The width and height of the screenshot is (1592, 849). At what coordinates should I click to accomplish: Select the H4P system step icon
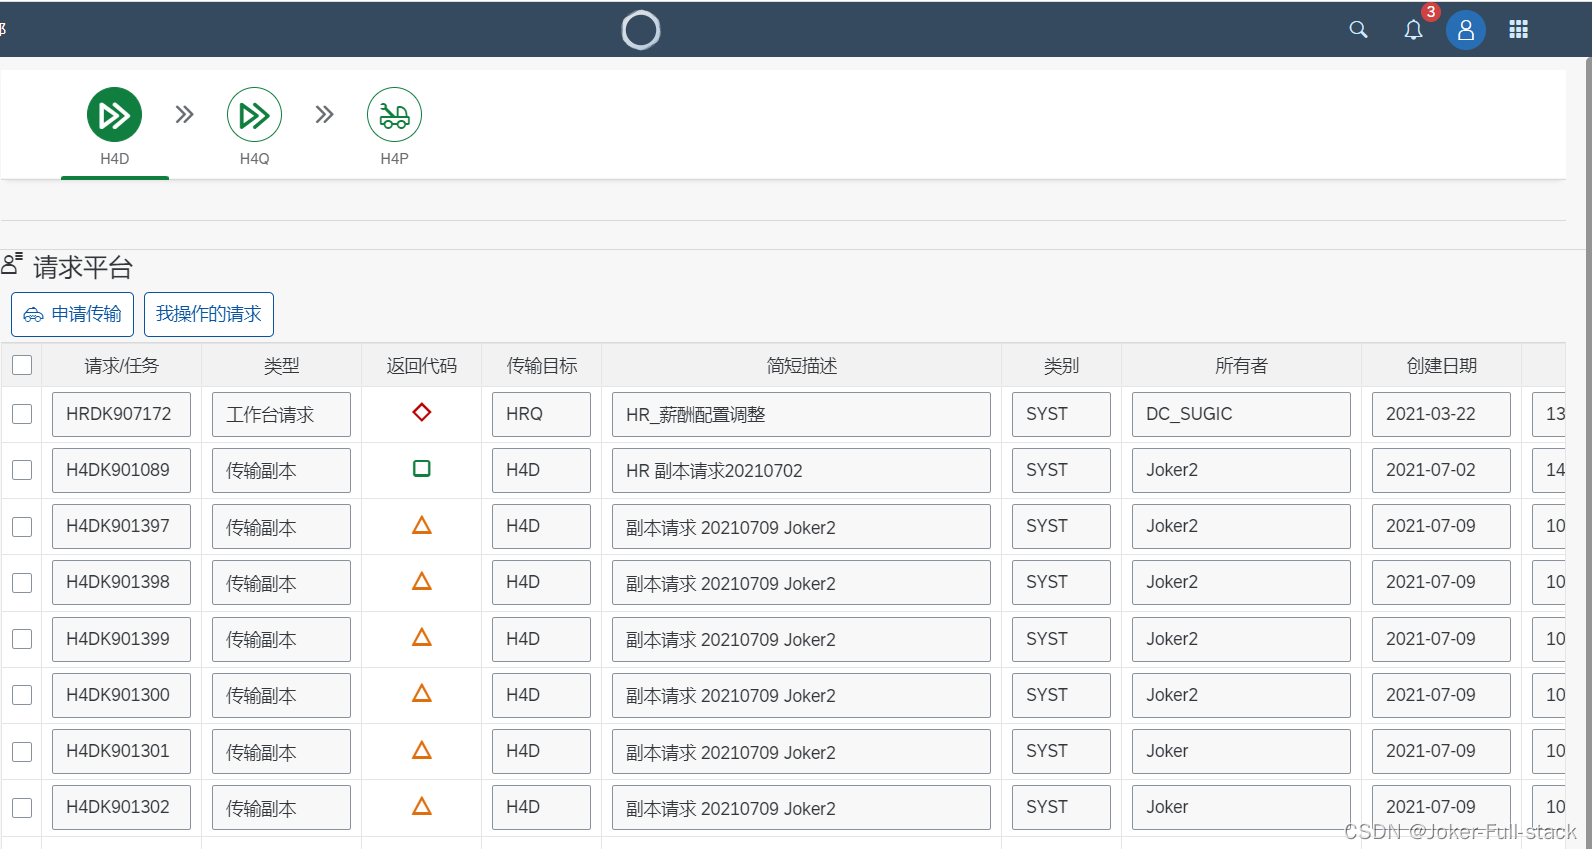point(395,115)
